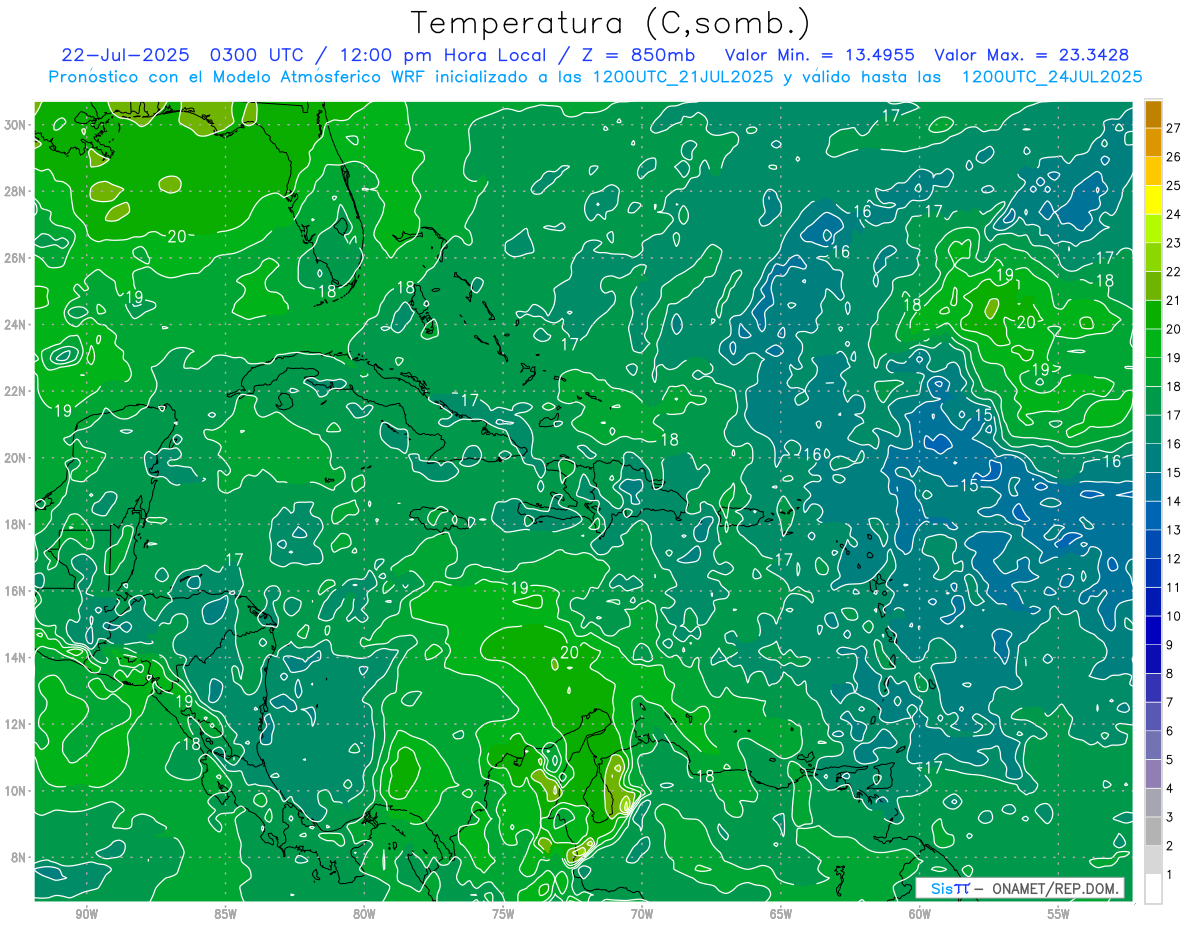Image resolution: width=1200 pixels, height=927 pixels.
Task: Click the colorbar scale label 27
Action: [x=1174, y=128]
